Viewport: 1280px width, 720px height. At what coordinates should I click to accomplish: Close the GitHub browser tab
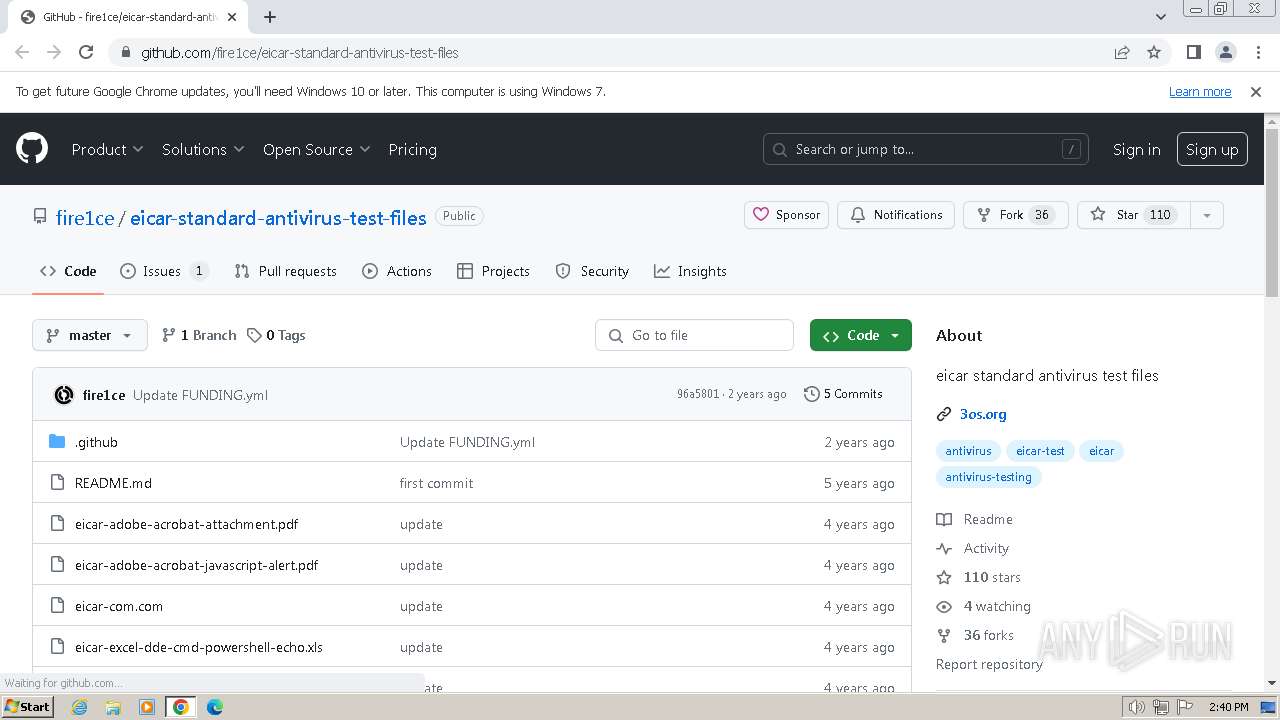click(x=232, y=17)
